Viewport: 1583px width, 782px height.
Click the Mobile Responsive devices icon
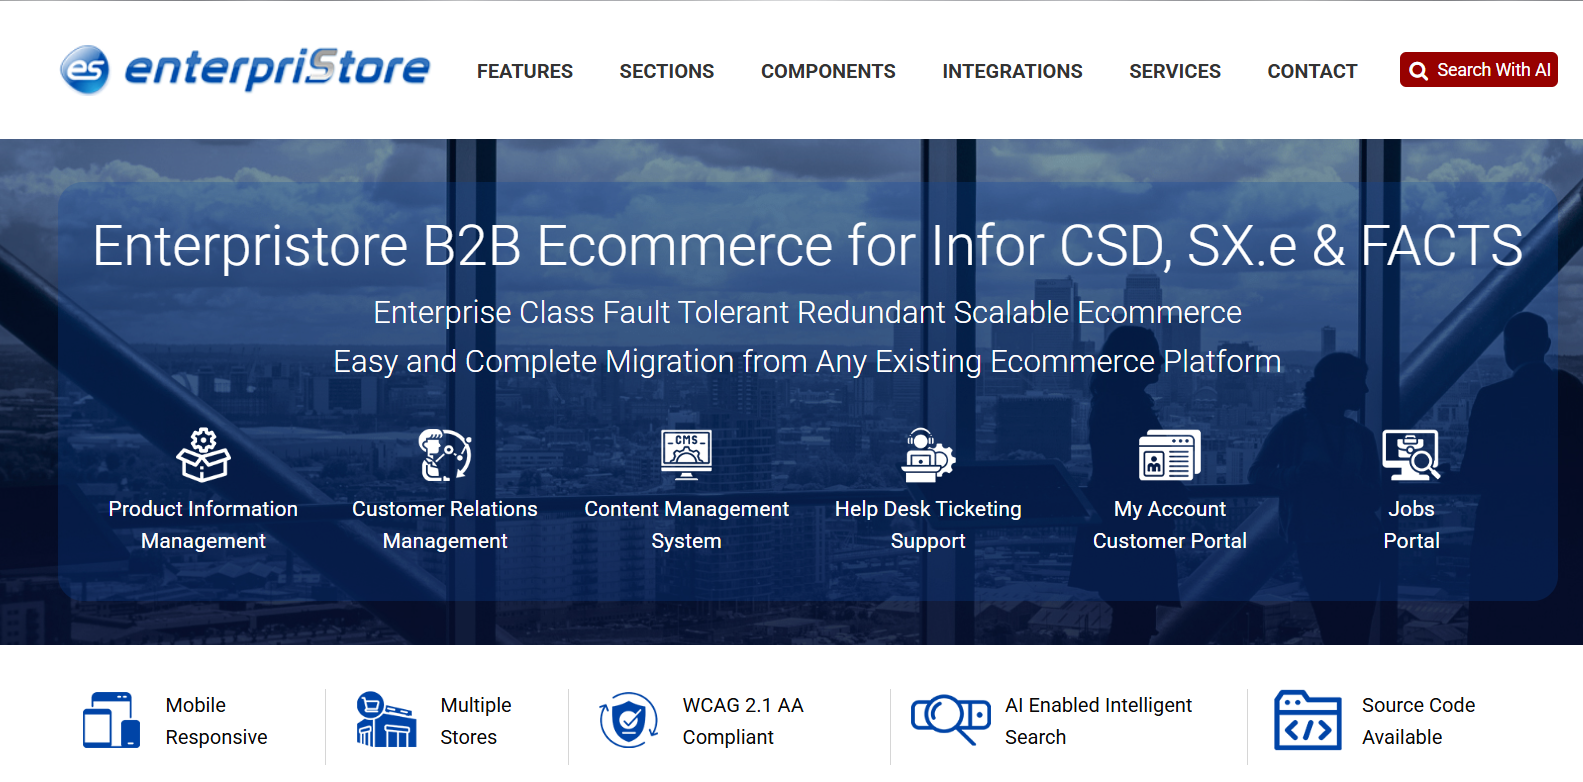(x=111, y=720)
